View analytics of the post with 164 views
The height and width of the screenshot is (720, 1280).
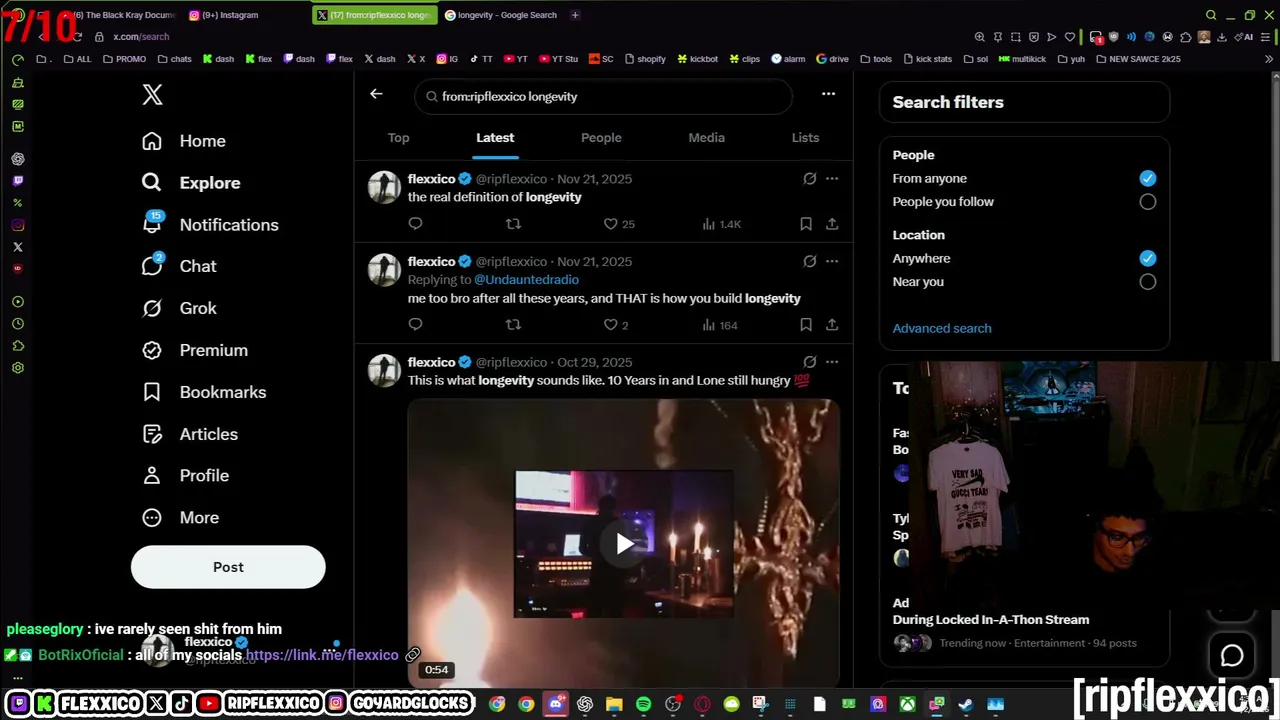[719, 324]
